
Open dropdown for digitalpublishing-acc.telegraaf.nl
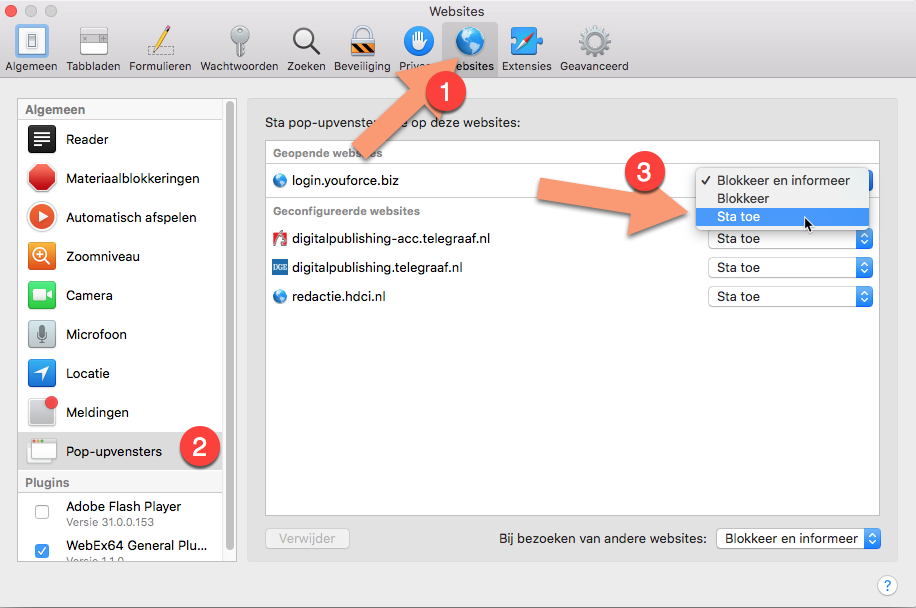click(790, 239)
